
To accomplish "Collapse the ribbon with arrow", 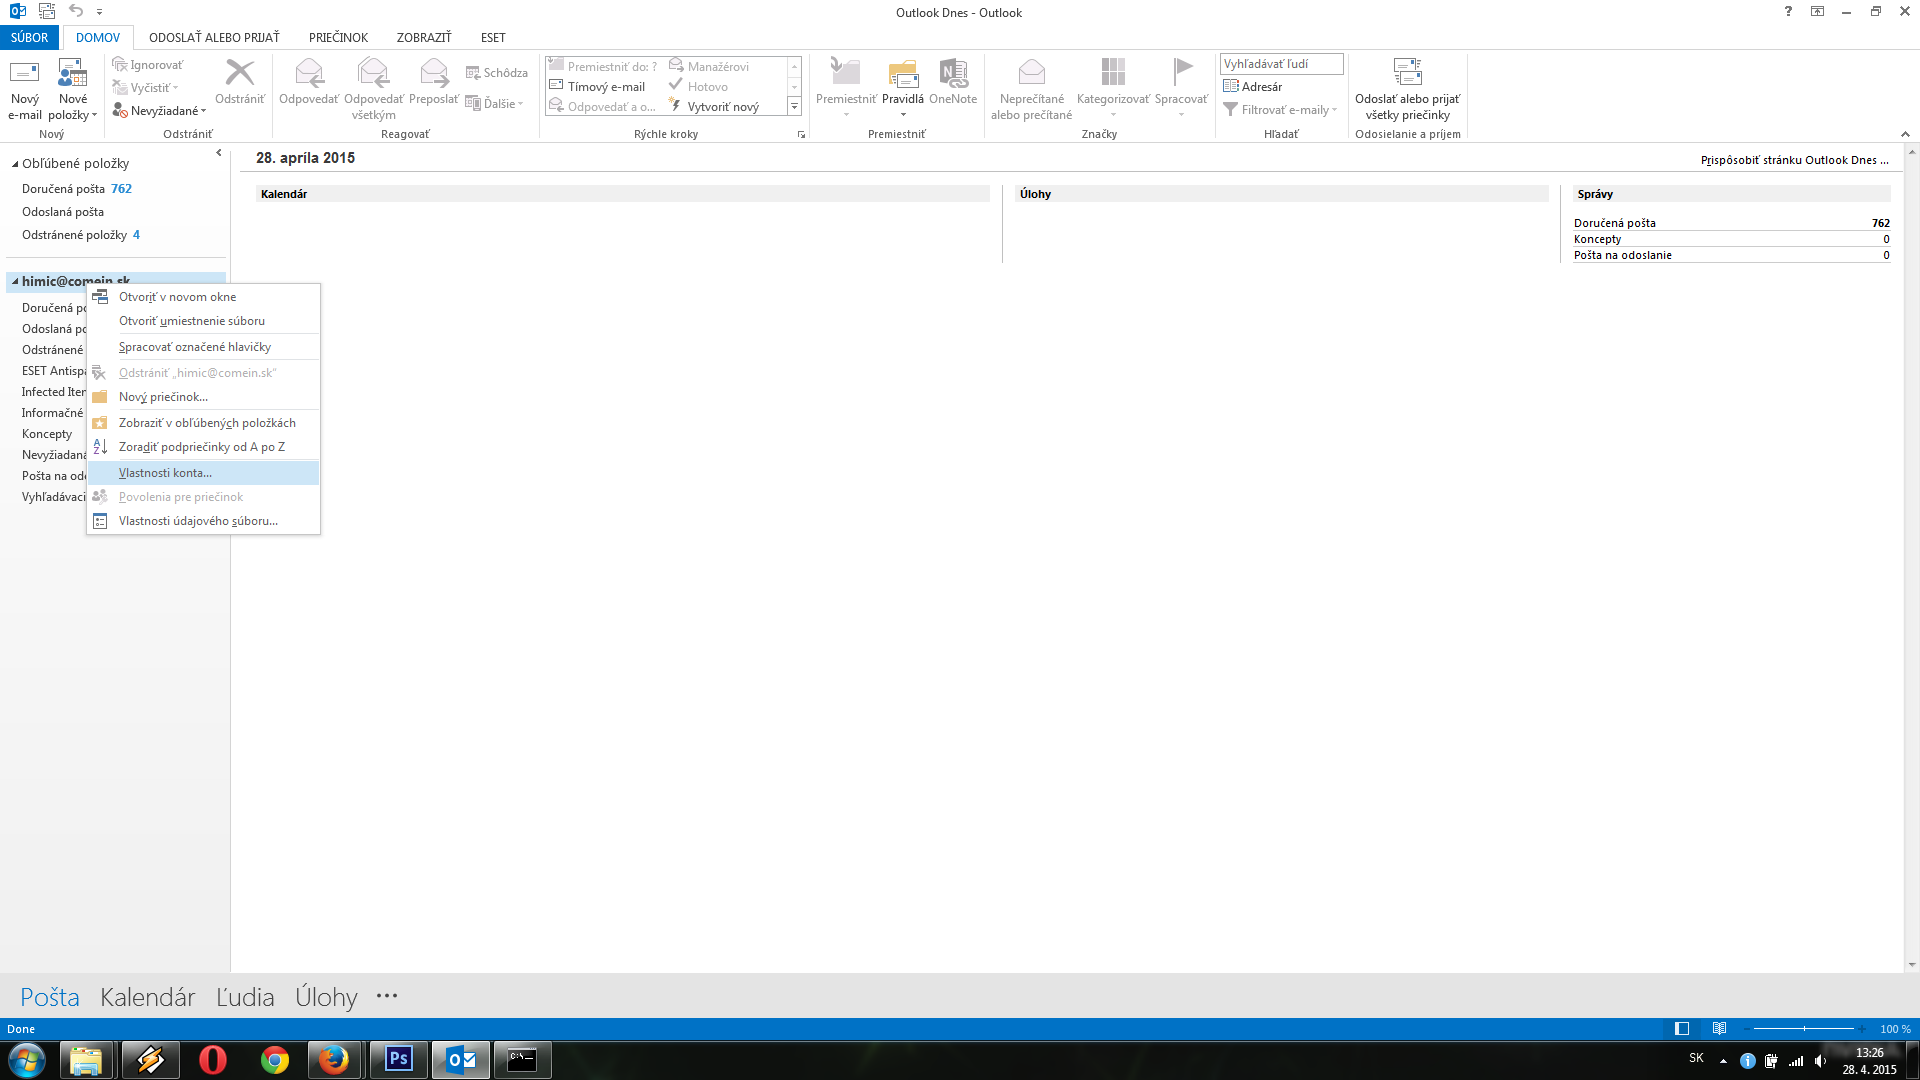I will [1905, 134].
